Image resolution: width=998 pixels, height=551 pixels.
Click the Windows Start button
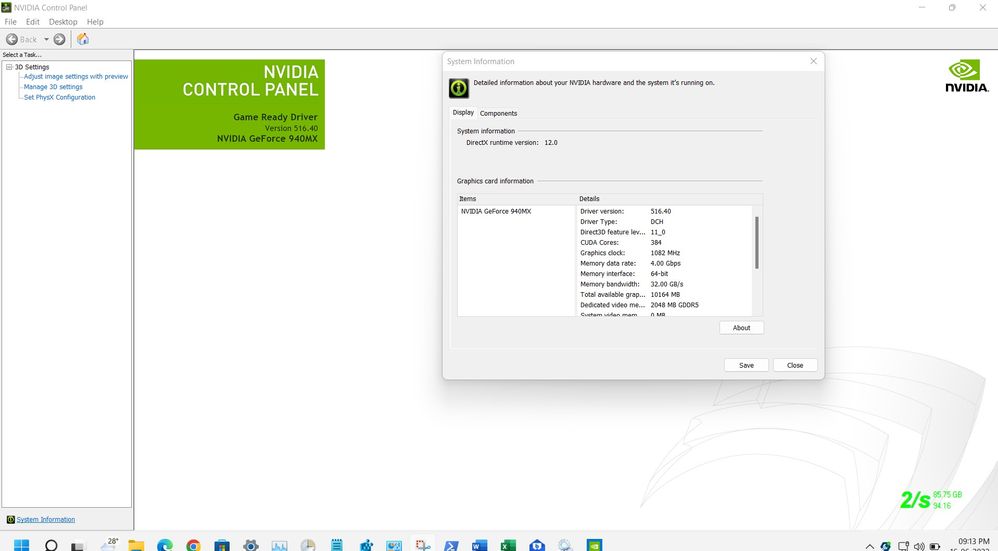click(21, 546)
